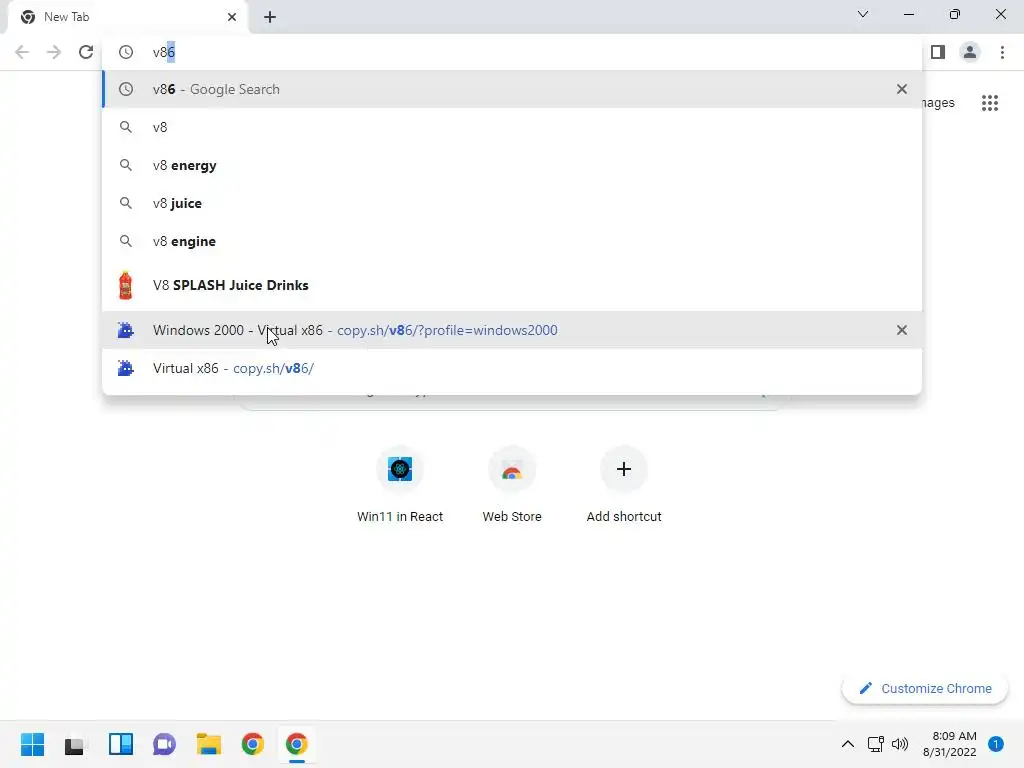
Task: Reload the page with the refresh icon
Action: 86,52
